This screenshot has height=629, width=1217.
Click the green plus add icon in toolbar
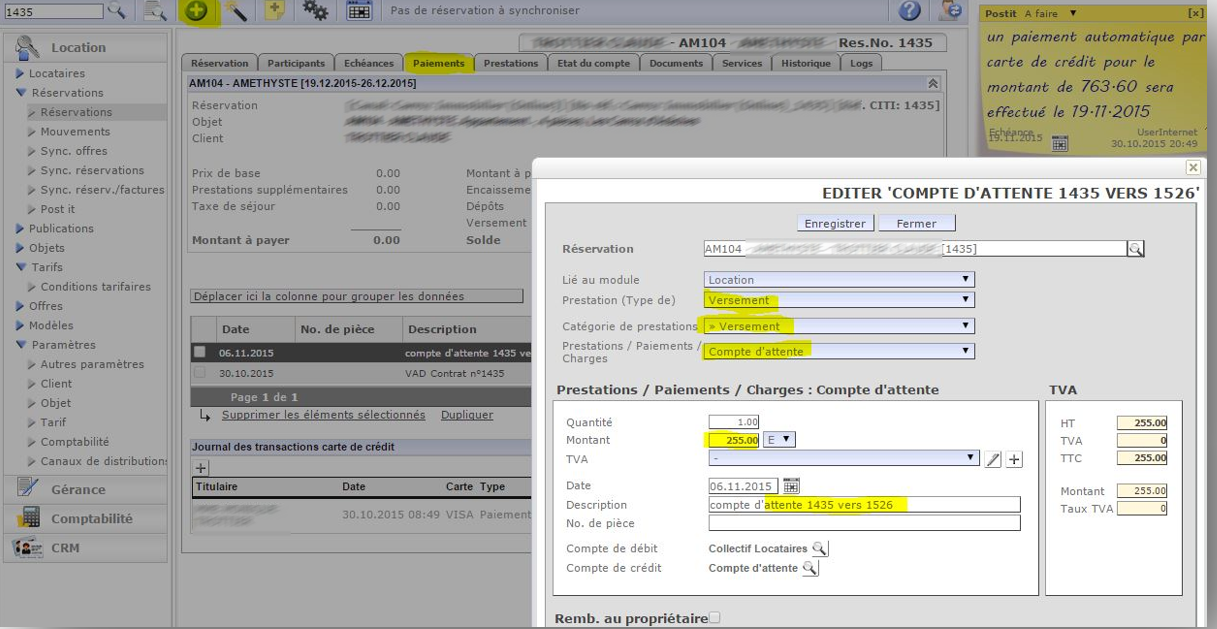click(197, 11)
